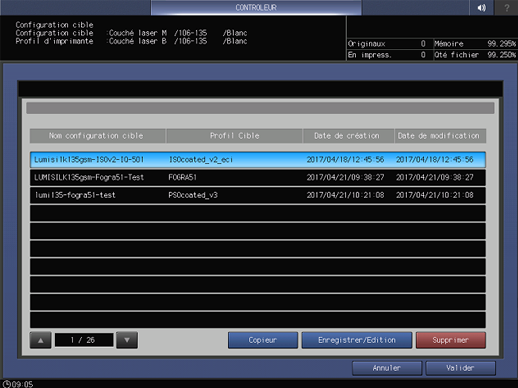This screenshot has width=518, height=388.
Task: Click modification date 2017/04/21/10:21:08
Action: coord(435,195)
